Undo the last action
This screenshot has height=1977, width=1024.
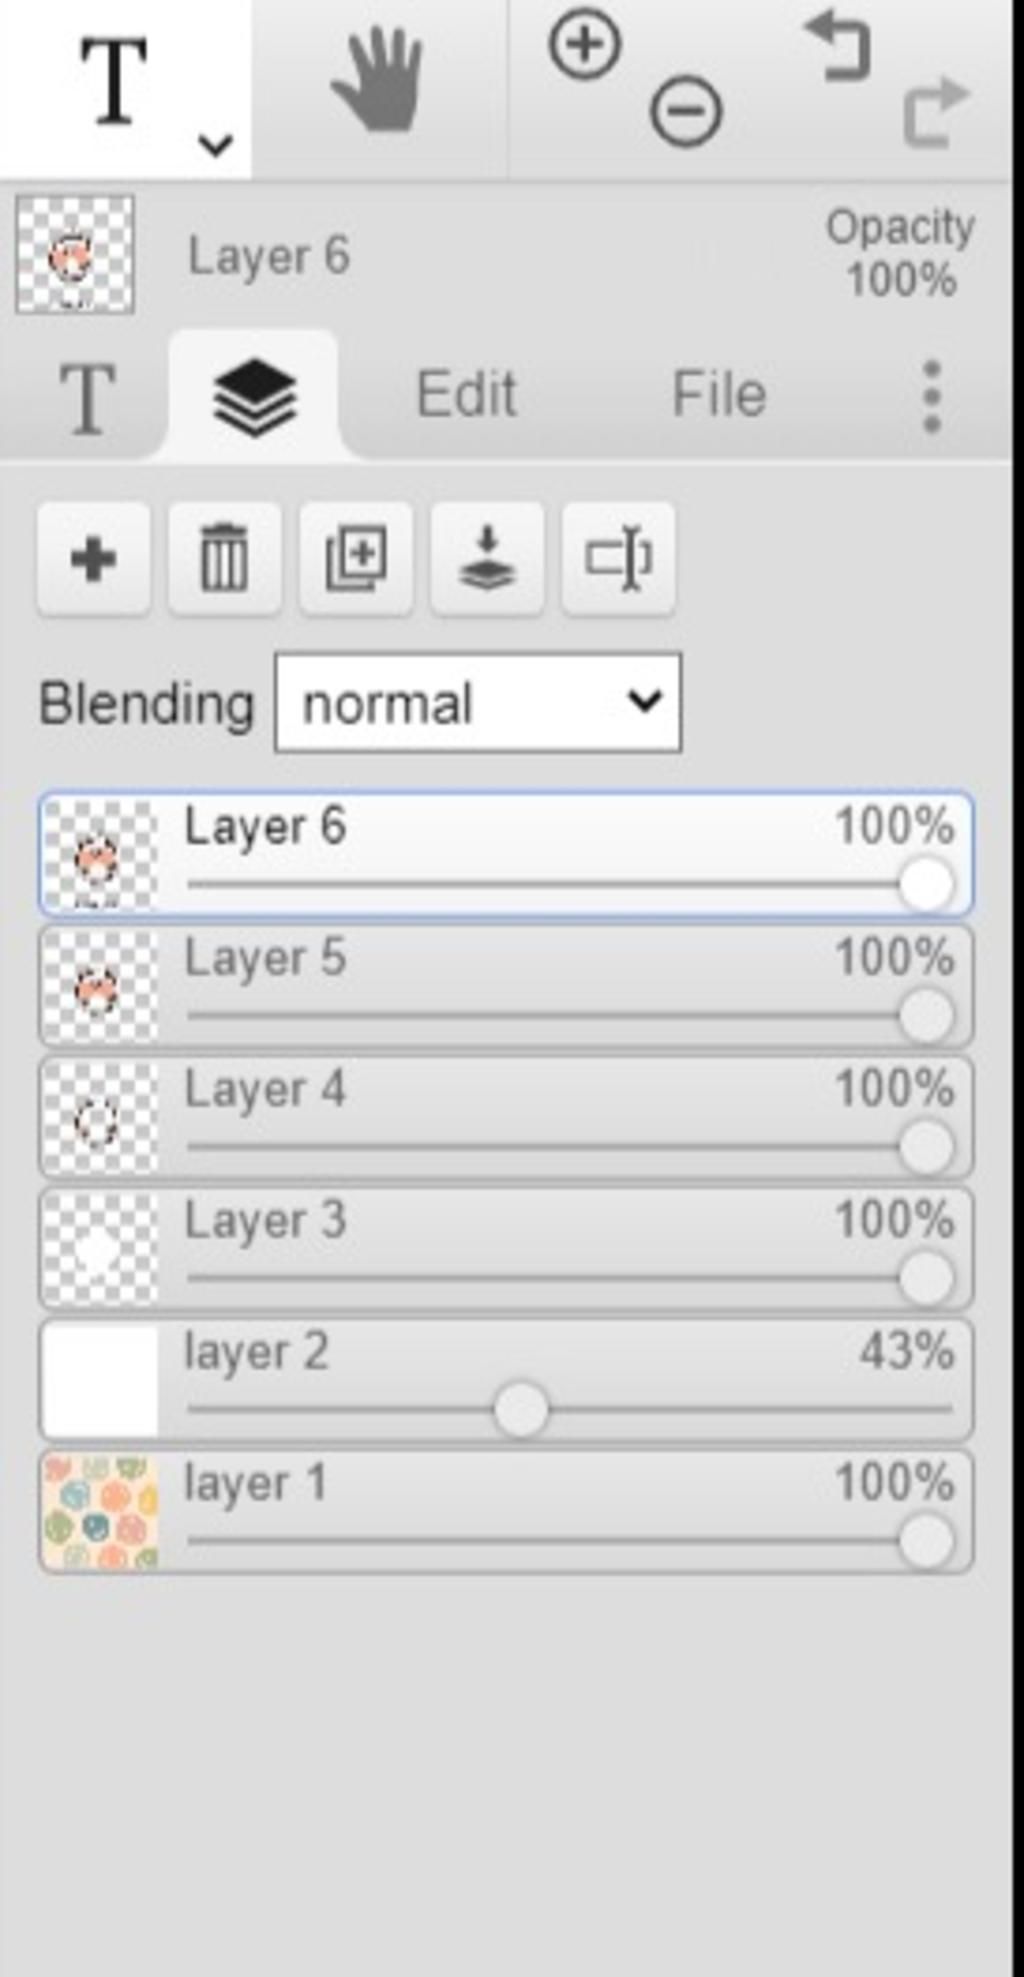point(838,45)
